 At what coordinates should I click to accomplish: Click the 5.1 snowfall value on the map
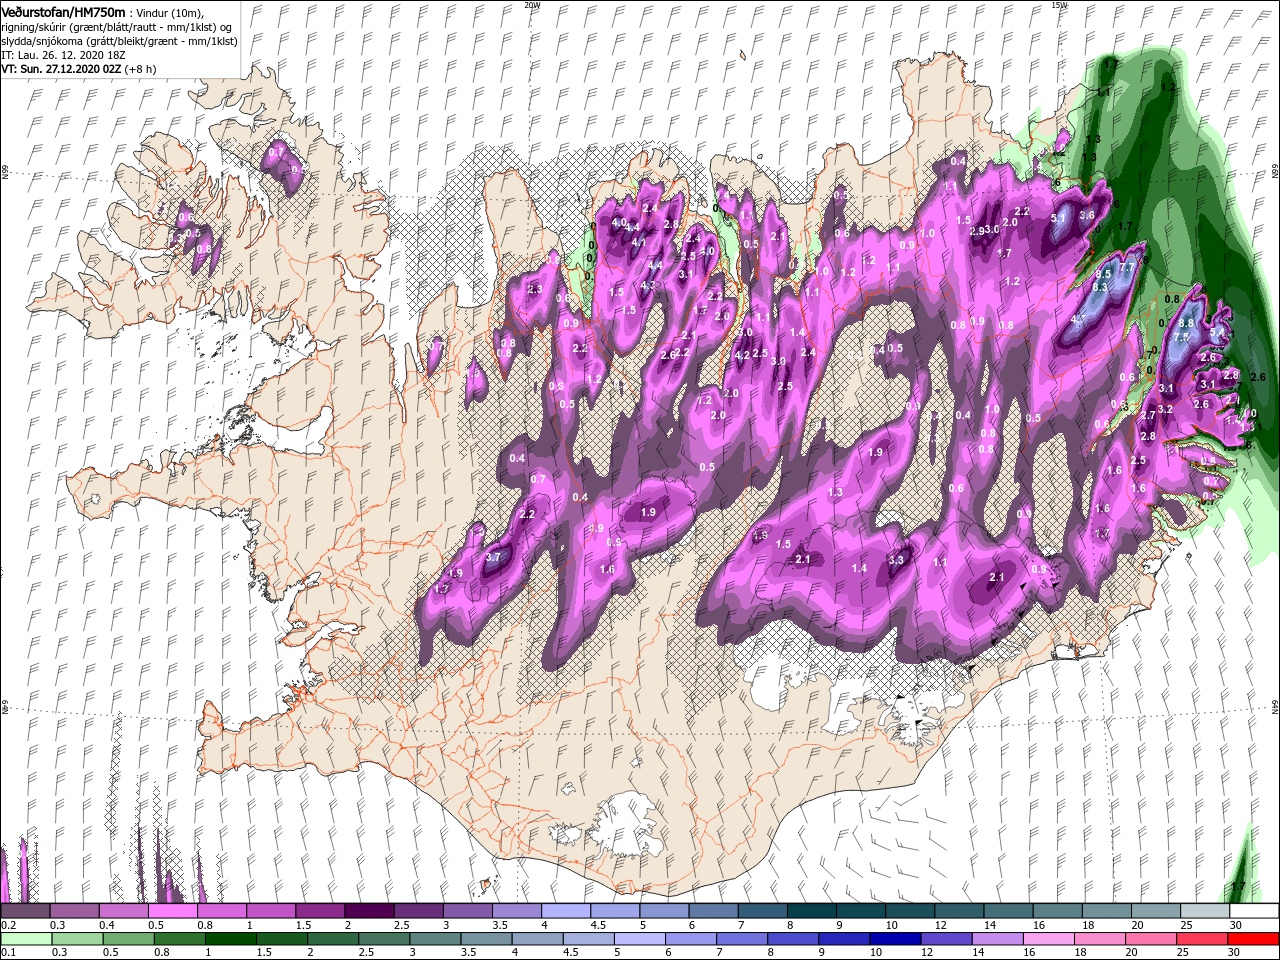[x=1060, y=216]
